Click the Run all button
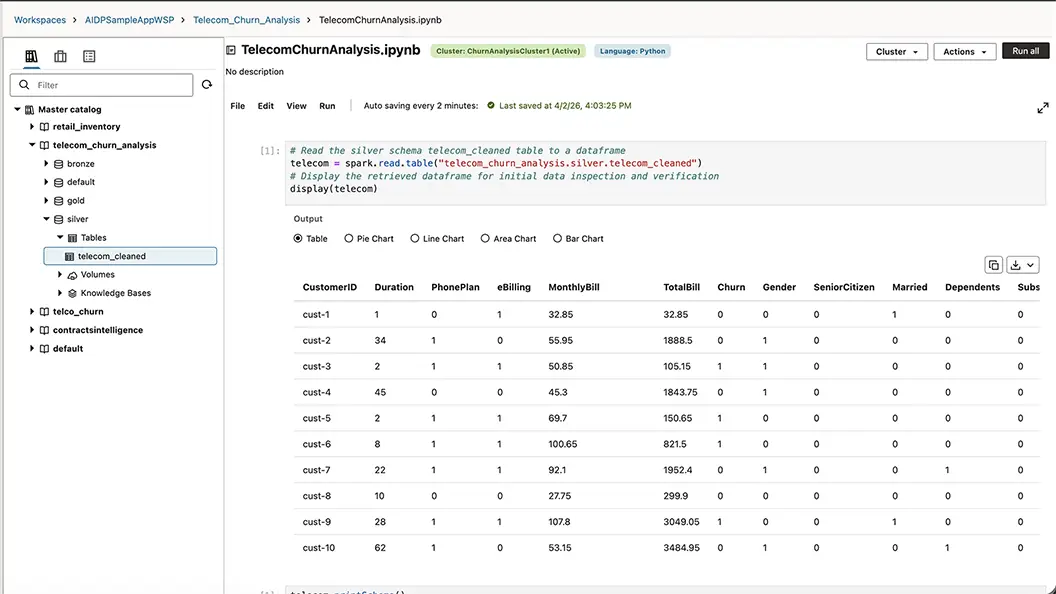Viewport: 1056px width, 594px height. tap(1025, 51)
